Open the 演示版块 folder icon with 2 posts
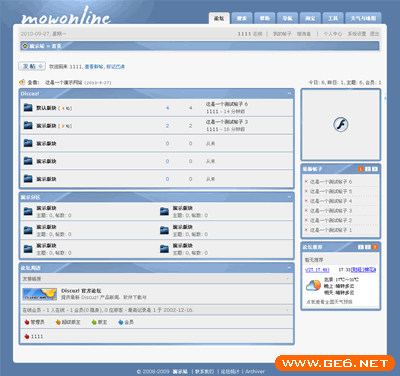Screen dimensions: 400x376 point(28,125)
